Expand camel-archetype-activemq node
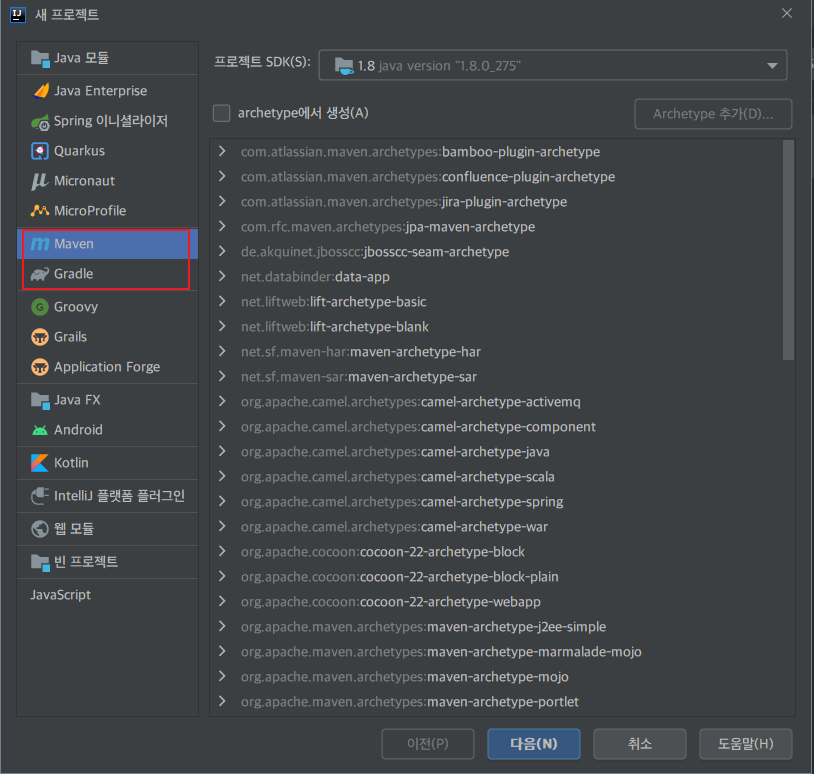This screenshot has width=814, height=774. point(222,401)
